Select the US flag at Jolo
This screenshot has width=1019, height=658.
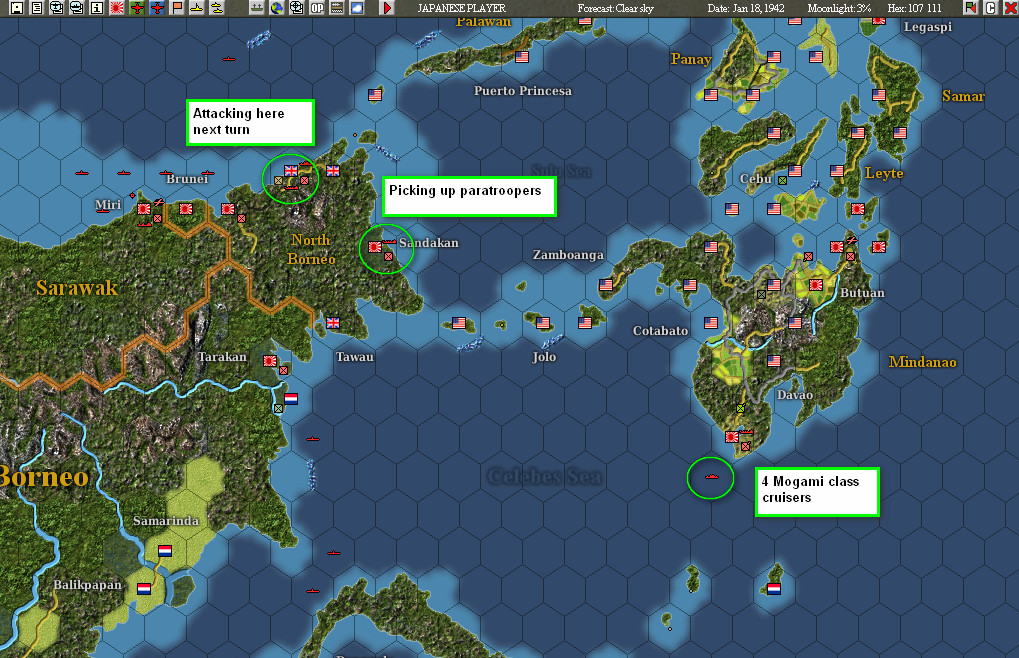click(543, 323)
